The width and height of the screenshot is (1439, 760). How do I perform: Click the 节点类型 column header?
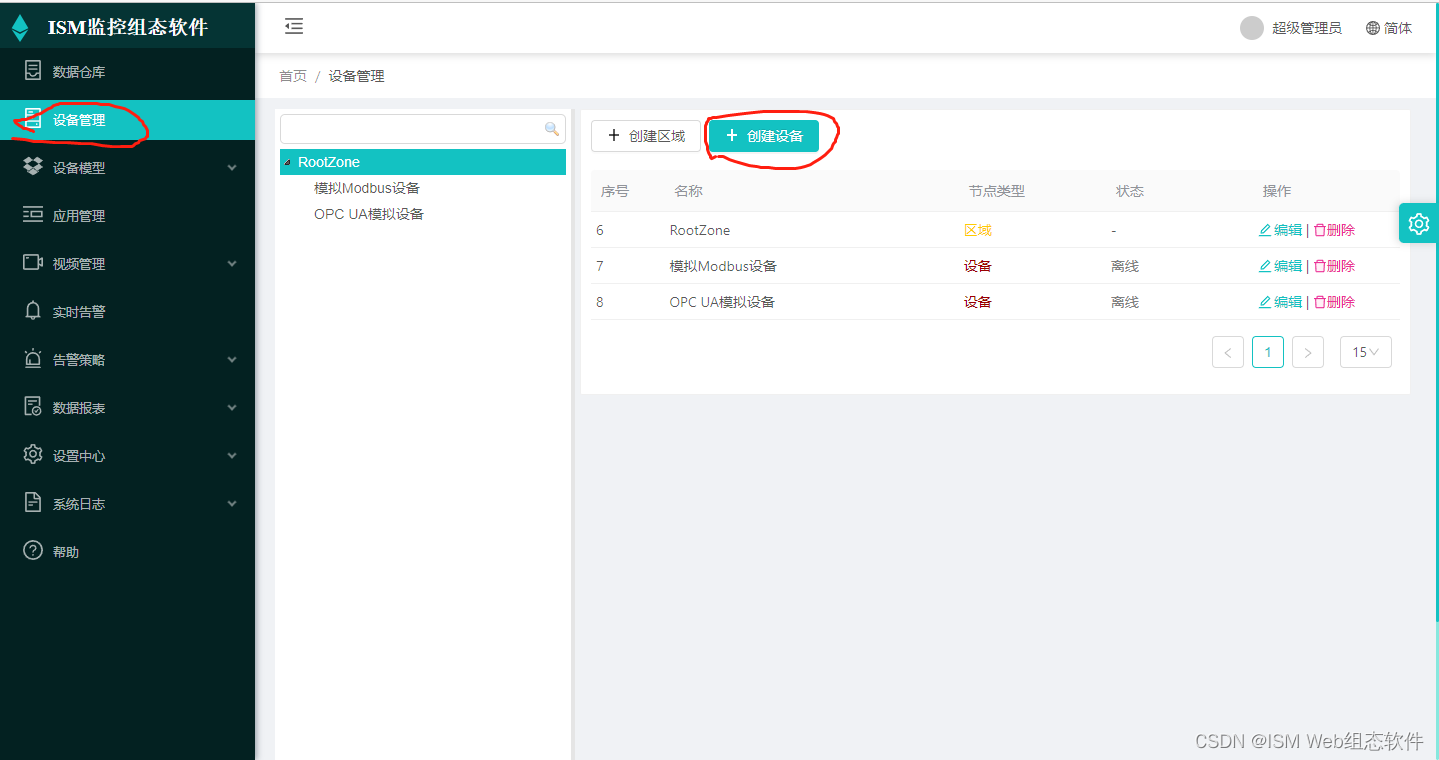(x=997, y=191)
